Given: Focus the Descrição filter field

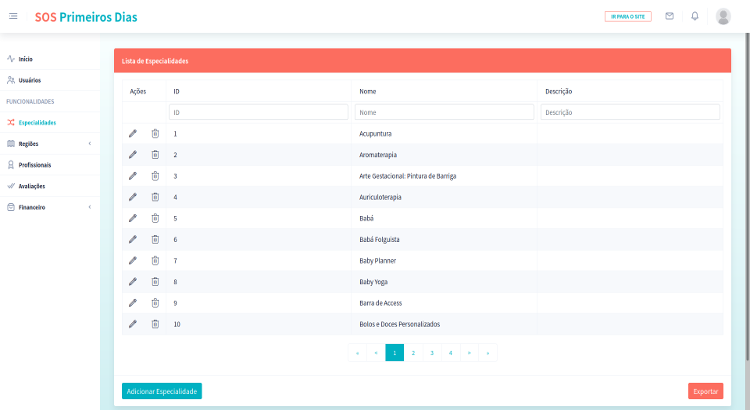Looking at the screenshot, I should tap(630, 112).
